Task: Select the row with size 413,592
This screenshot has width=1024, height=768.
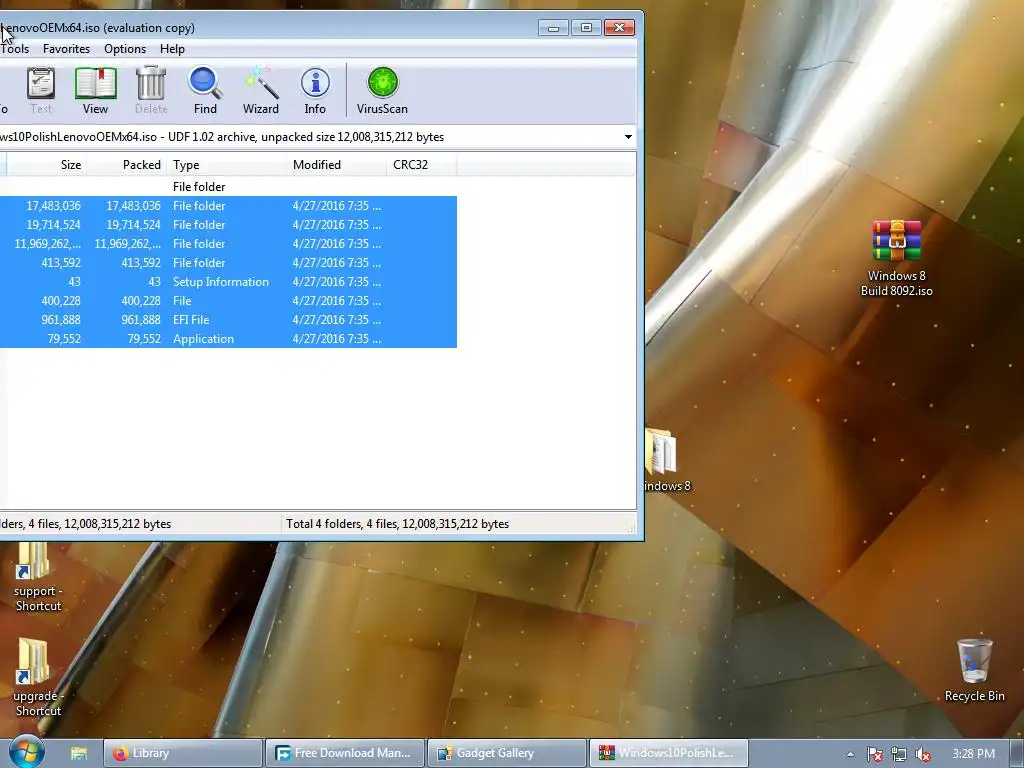Action: (x=228, y=263)
